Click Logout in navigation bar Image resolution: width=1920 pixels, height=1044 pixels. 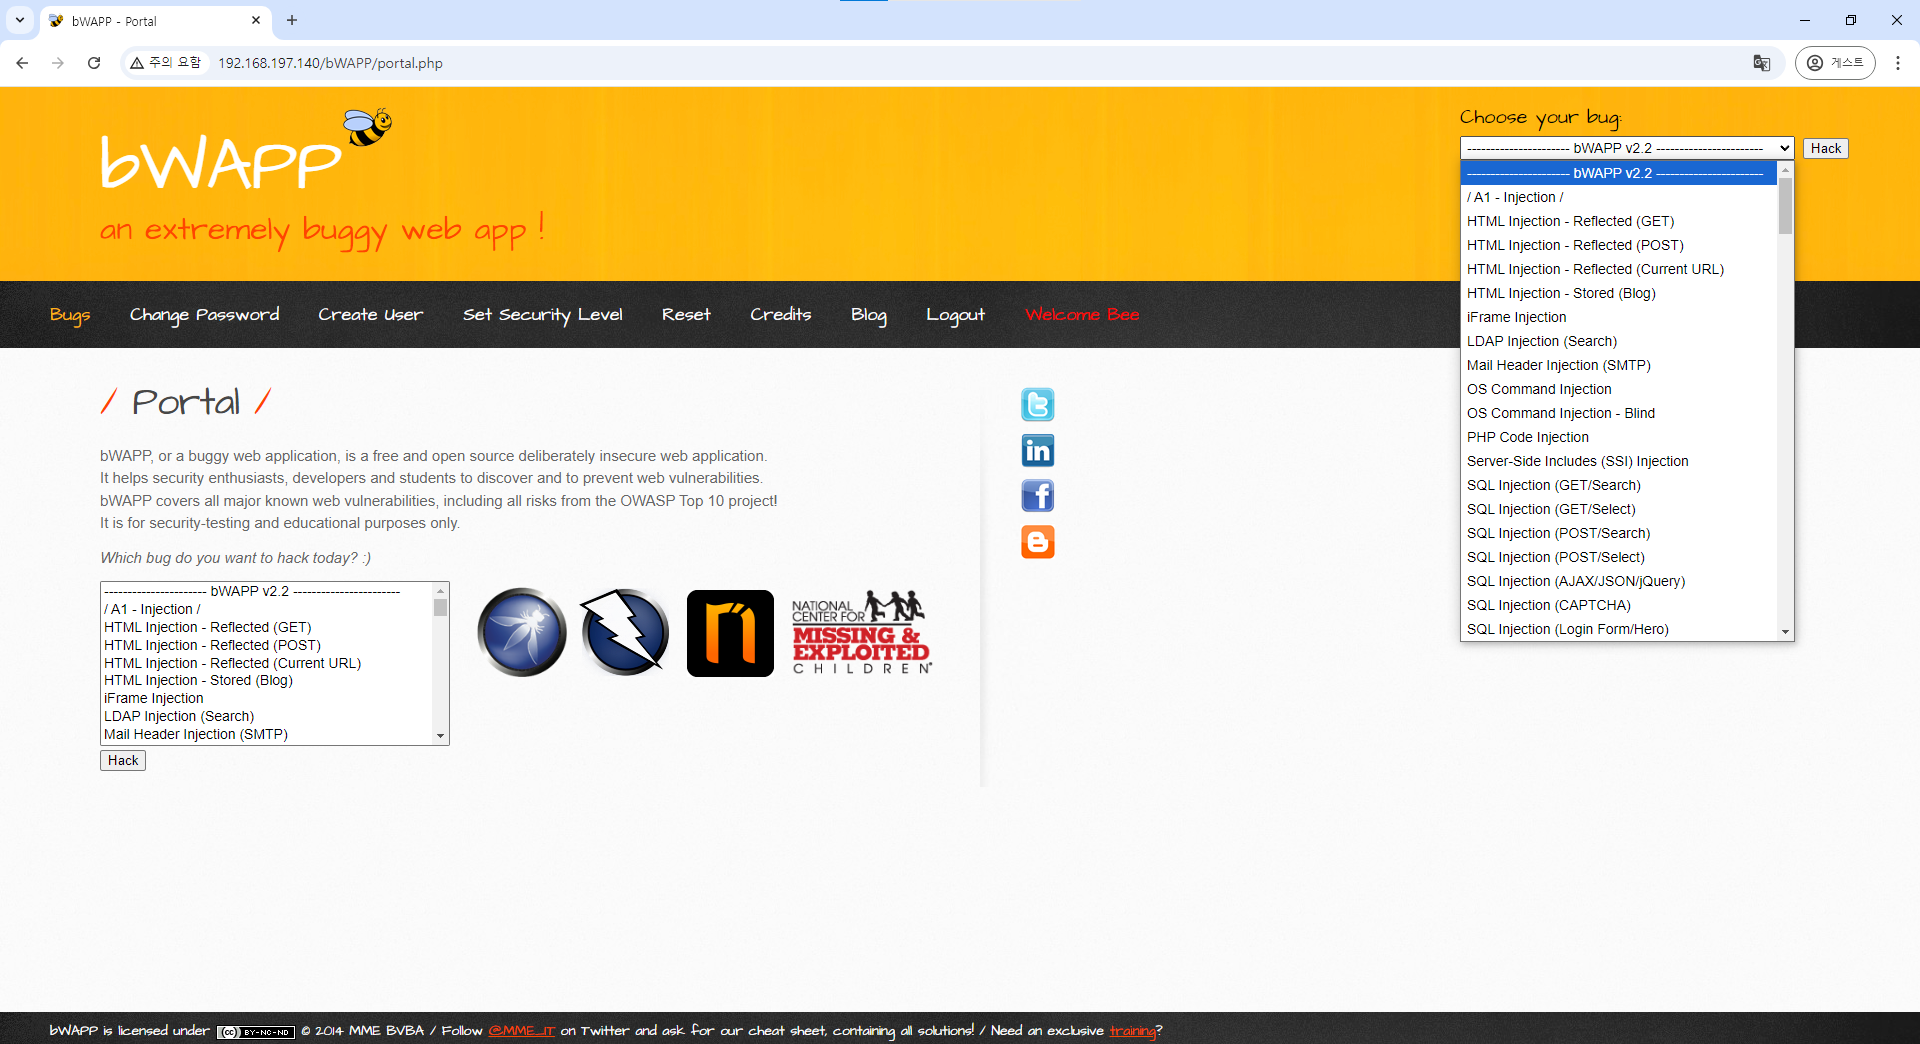955,315
